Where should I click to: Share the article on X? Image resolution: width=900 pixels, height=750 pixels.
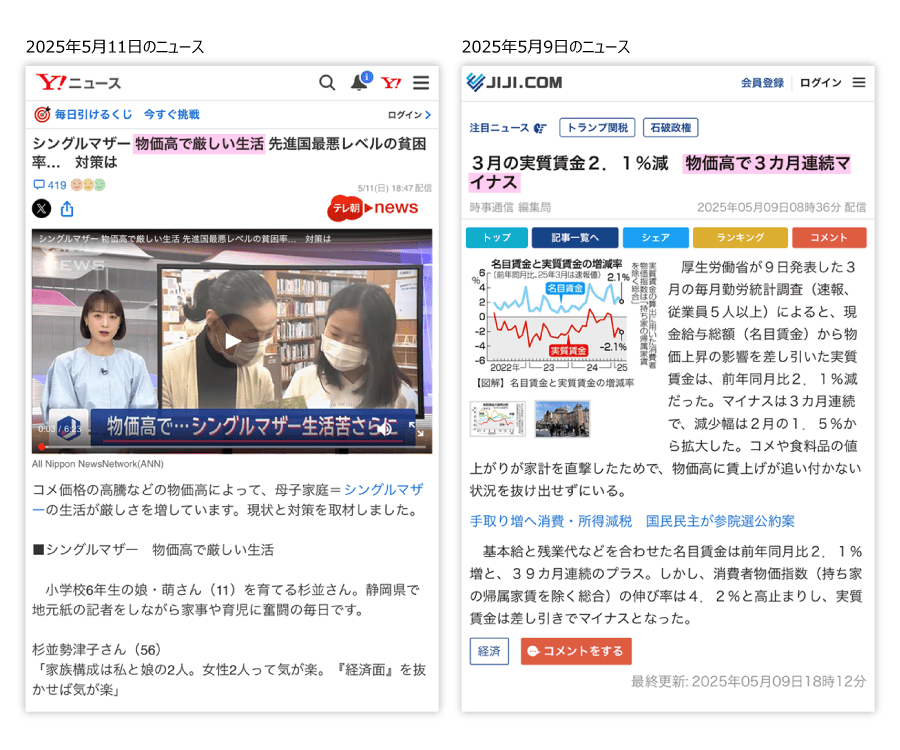[41, 209]
